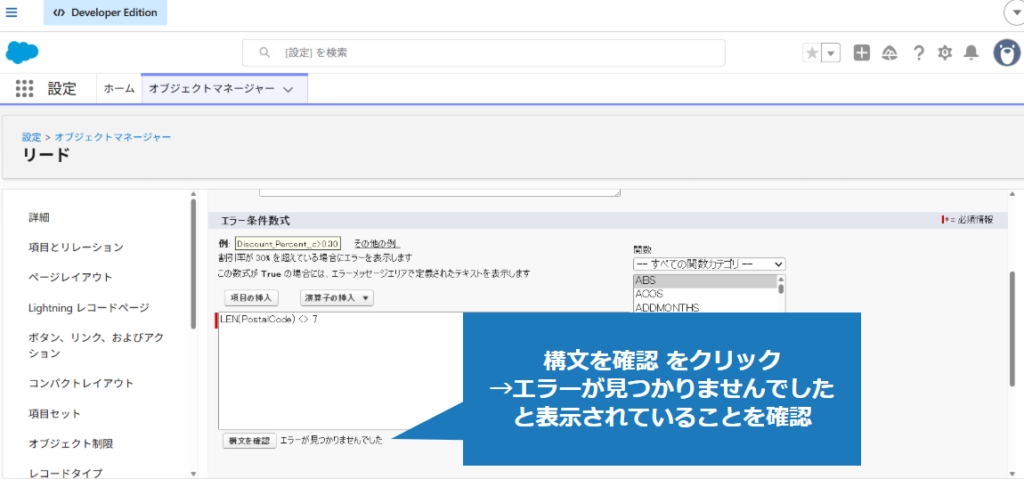1024x479 pixels.
Task: Click the 設定 breadcrumb link
Action: coord(31,136)
